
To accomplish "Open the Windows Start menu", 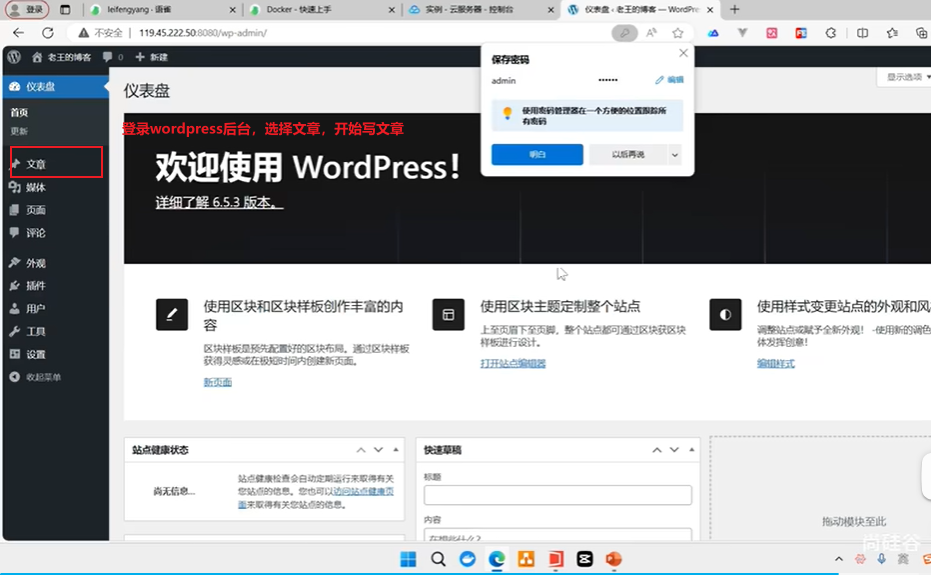I will tap(408, 559).
